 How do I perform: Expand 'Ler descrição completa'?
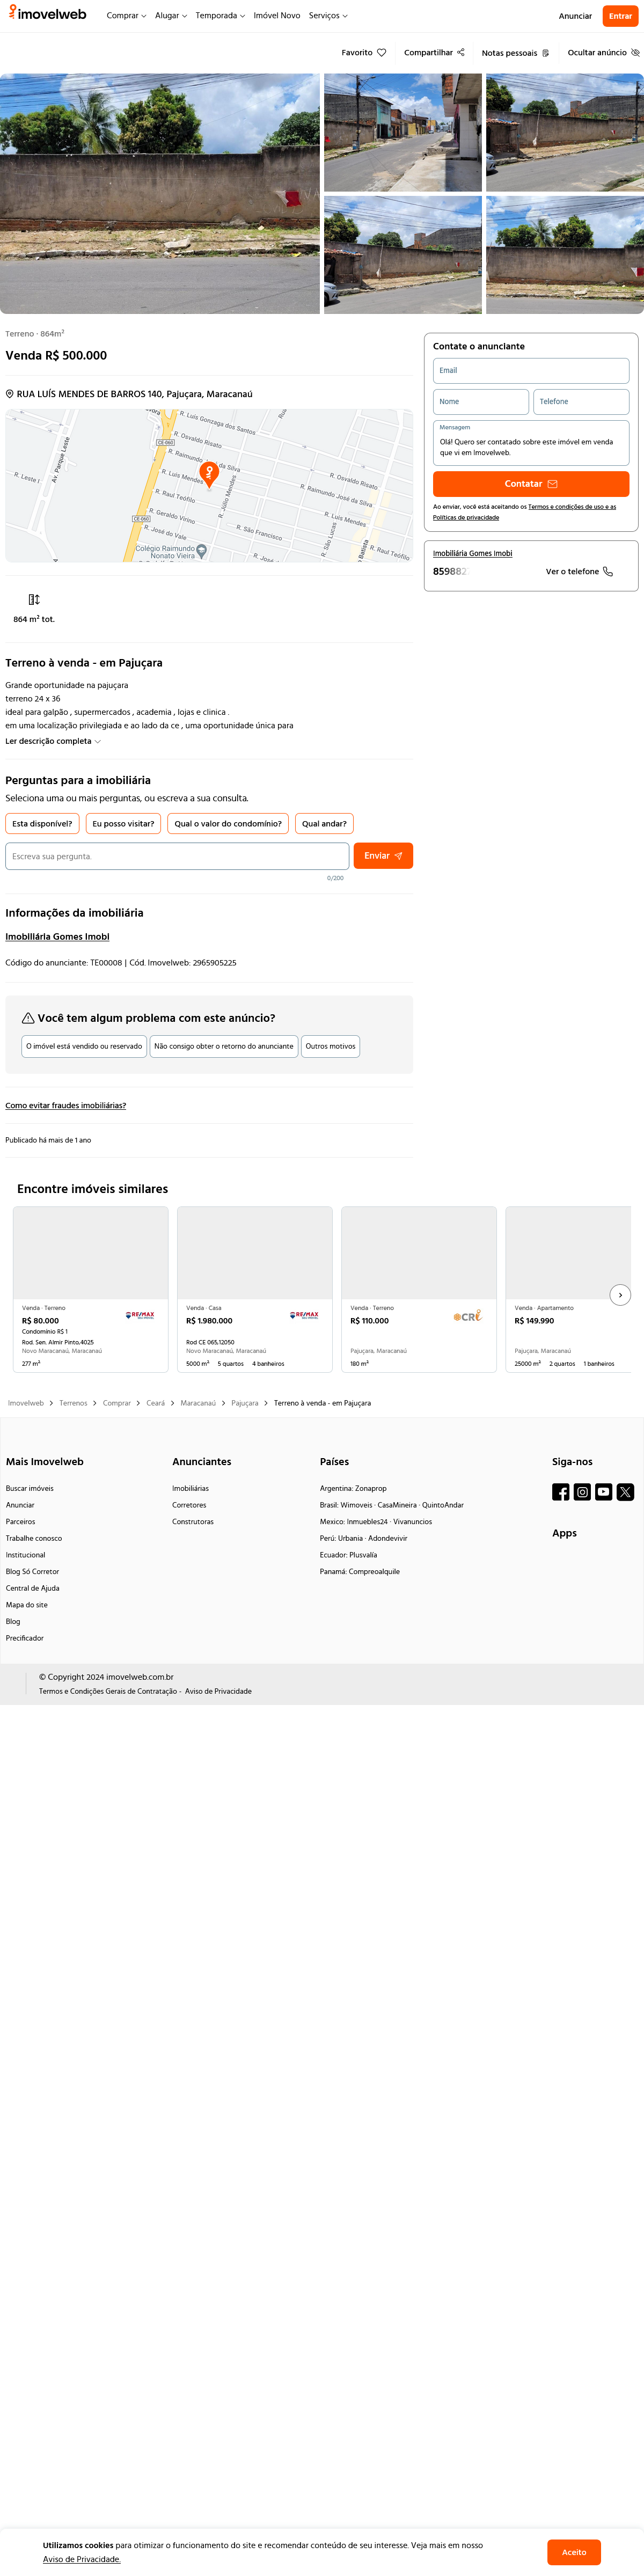(x=53, y=741)
